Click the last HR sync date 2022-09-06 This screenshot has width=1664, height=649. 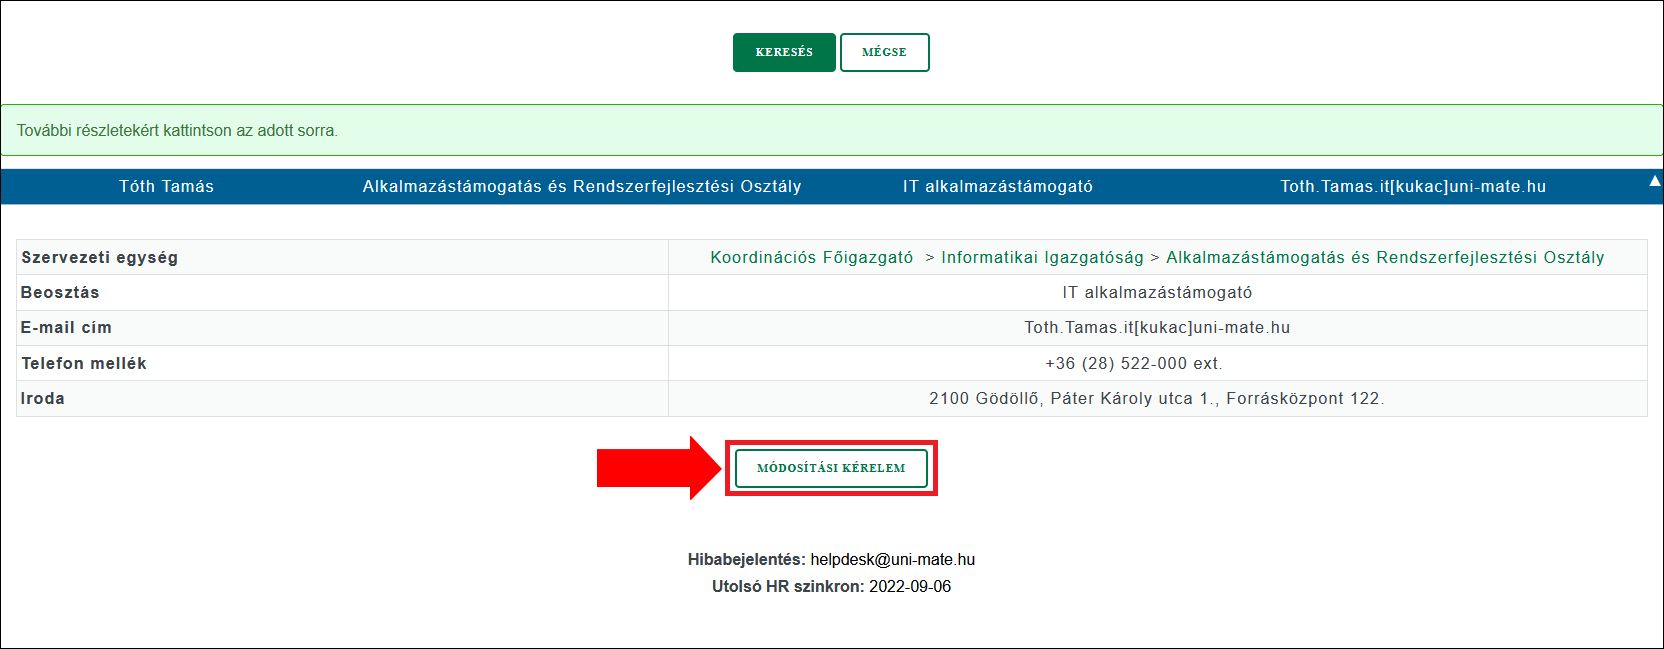pyautogui.click(x=909, y=587)
